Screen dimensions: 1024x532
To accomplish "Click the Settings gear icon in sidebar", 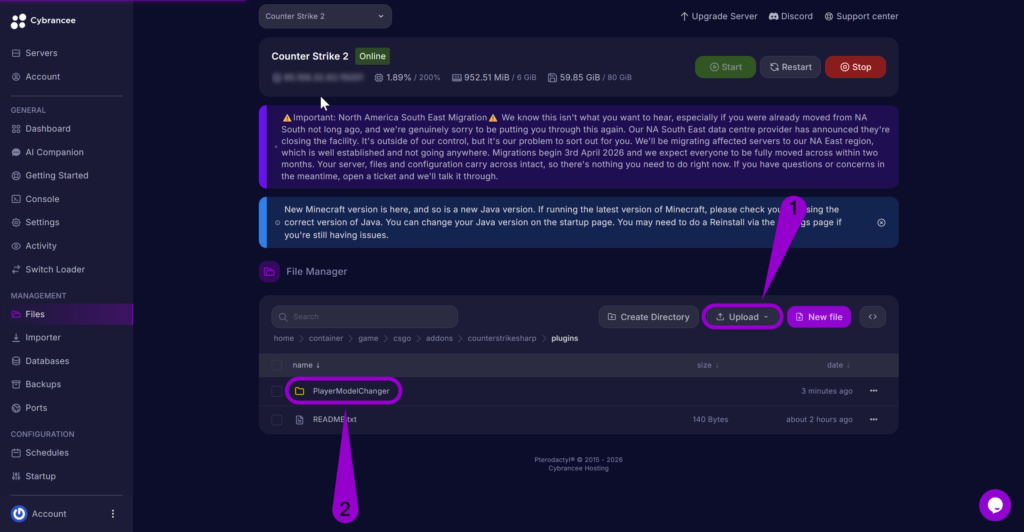I will pos(16,223).
